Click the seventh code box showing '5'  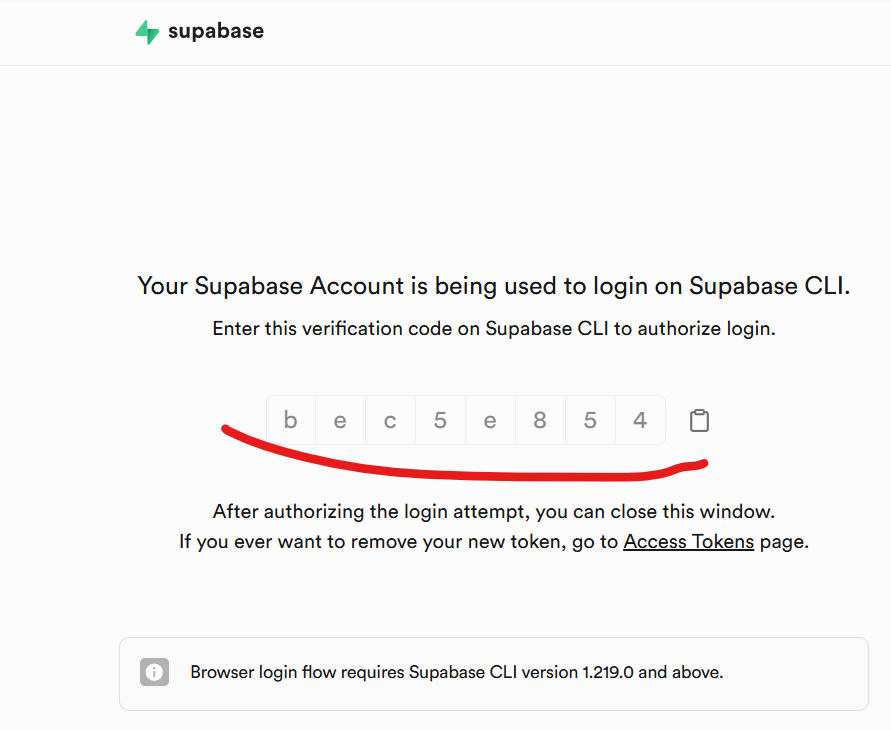(x=590, y=421)
